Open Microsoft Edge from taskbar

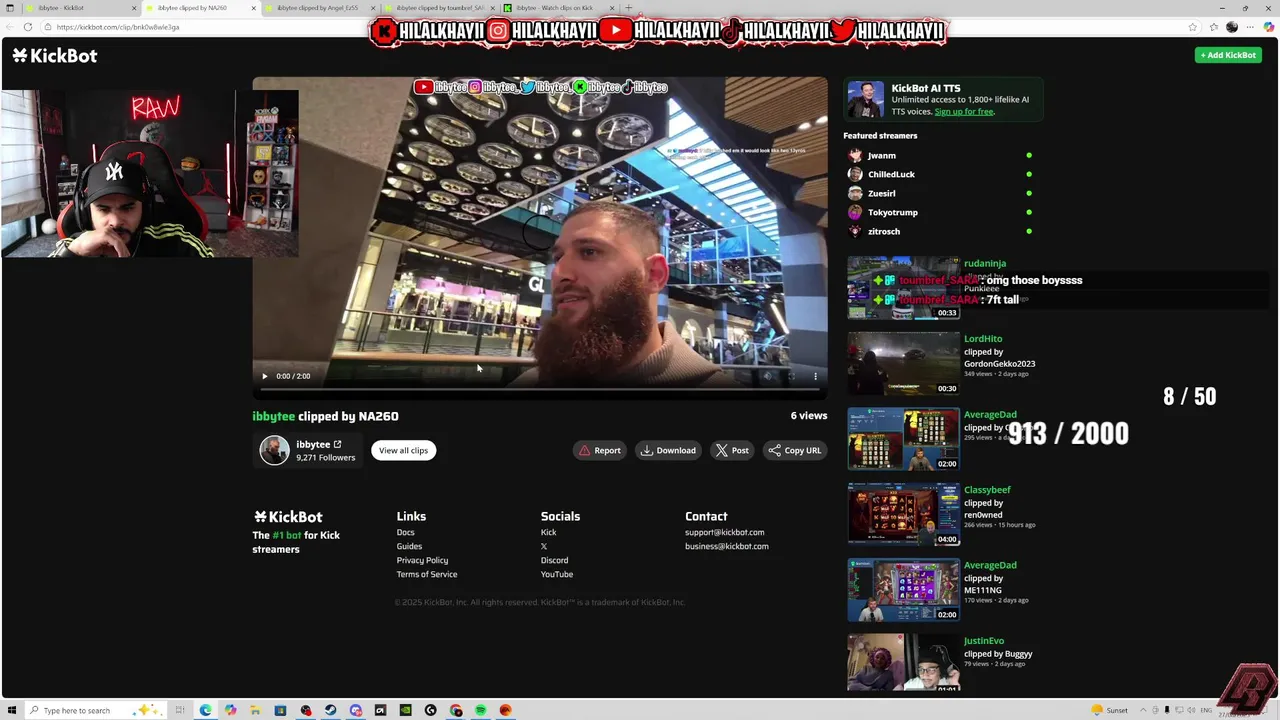[205, 710]
